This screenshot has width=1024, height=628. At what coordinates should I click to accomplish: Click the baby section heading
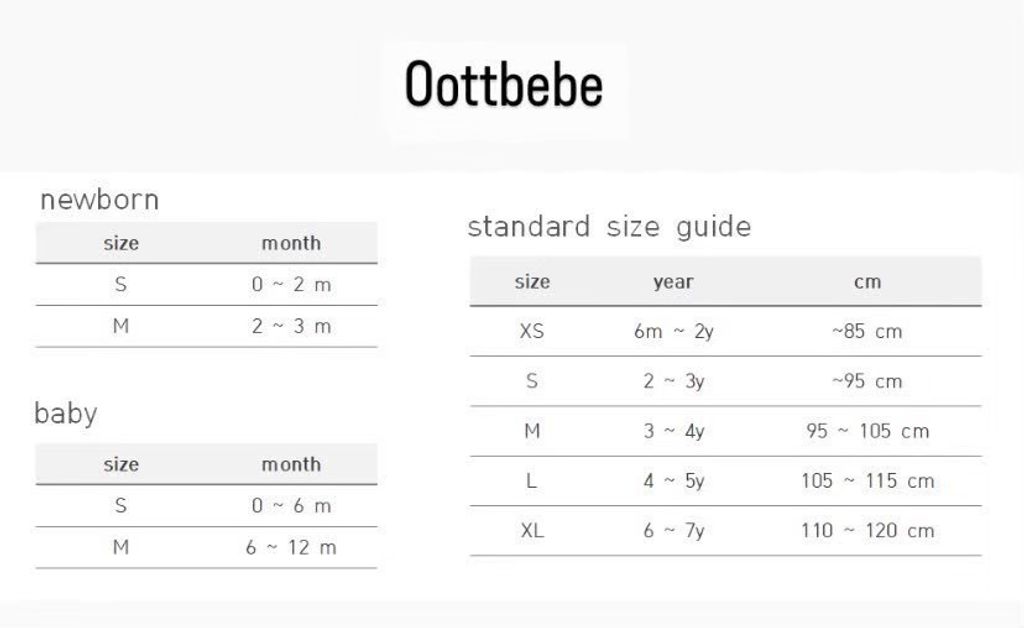point(66,413)
